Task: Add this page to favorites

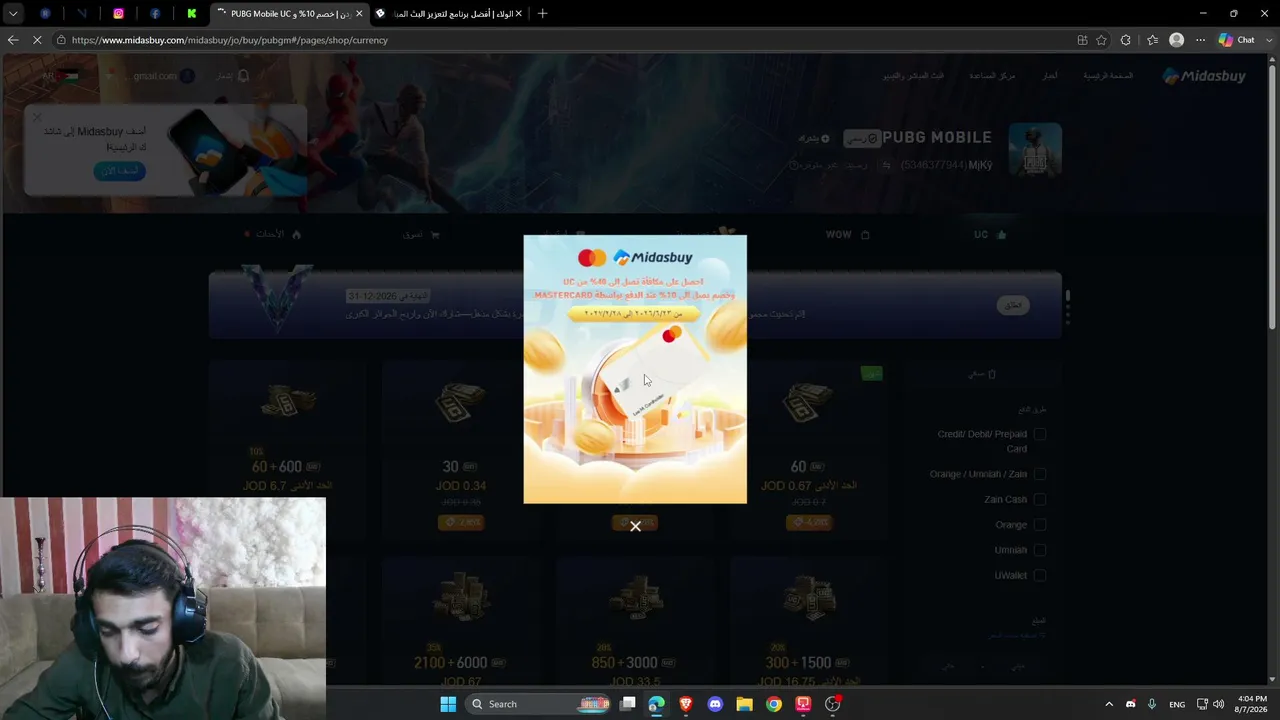Action: [x=1101, y=40]
